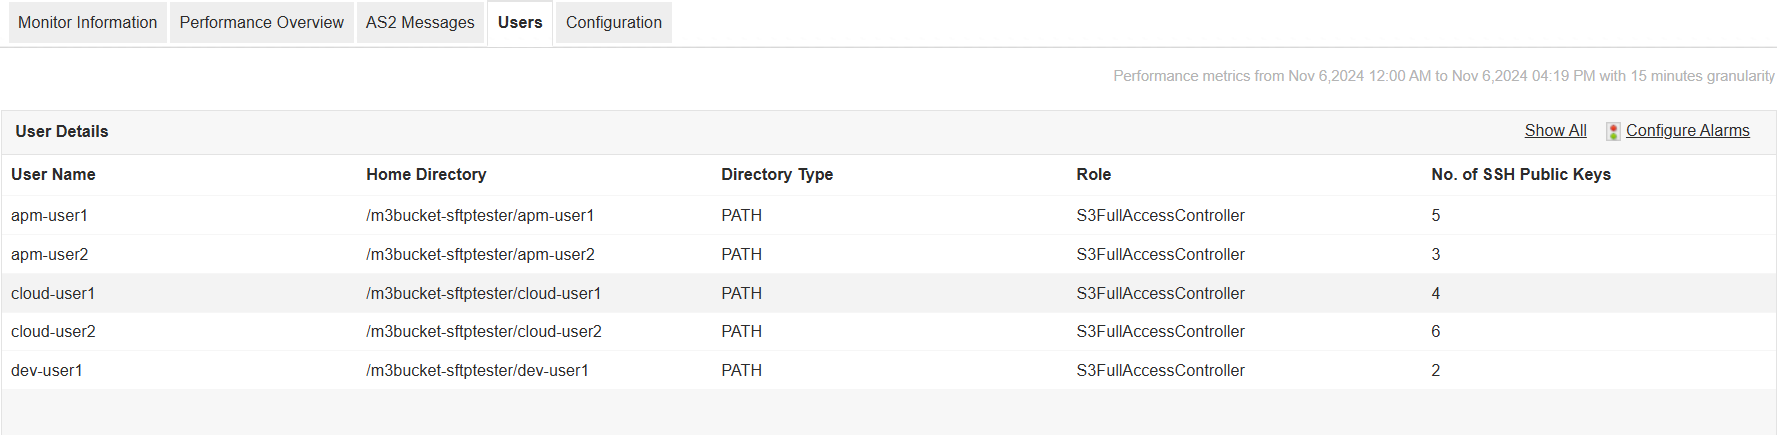The image size is (1777, 435).
Task: Click cloud-user2's S3FullAccessController role
Action: pyautogui.click(x=1160, y=331)
